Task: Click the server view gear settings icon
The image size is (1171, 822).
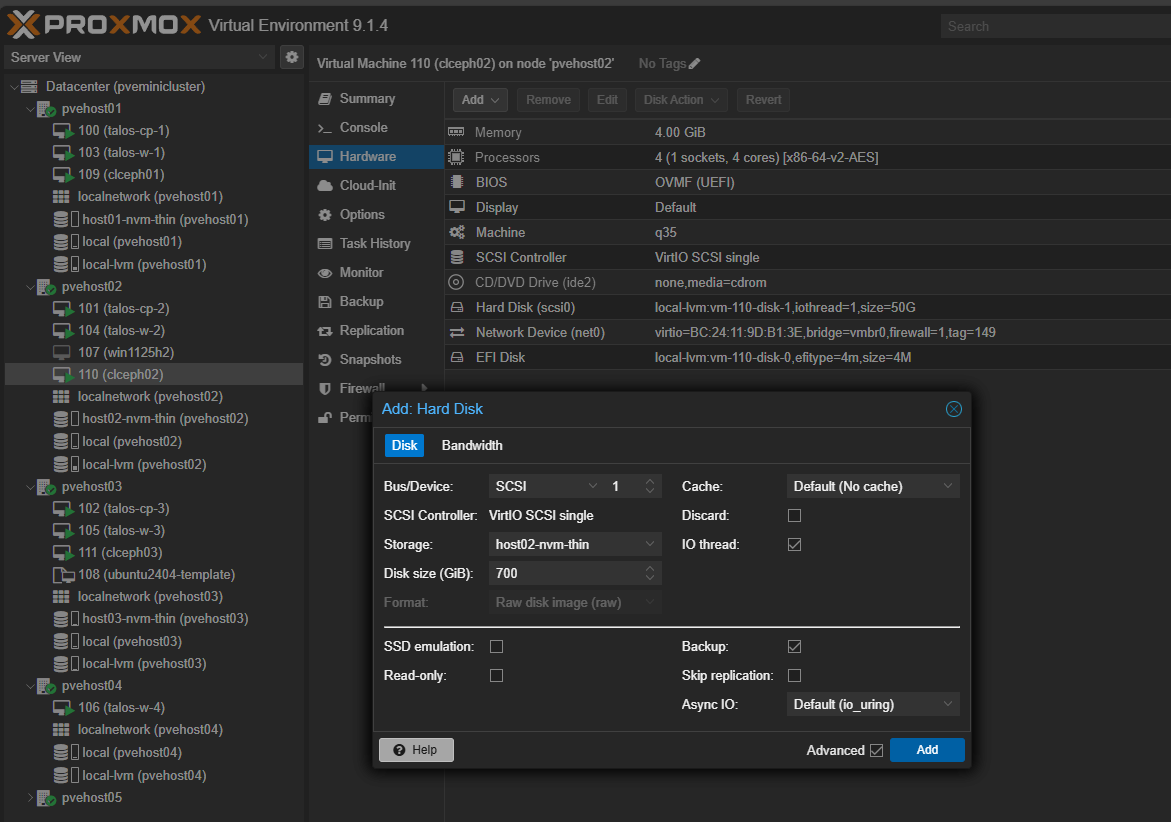Action: (x=291, y=57)
